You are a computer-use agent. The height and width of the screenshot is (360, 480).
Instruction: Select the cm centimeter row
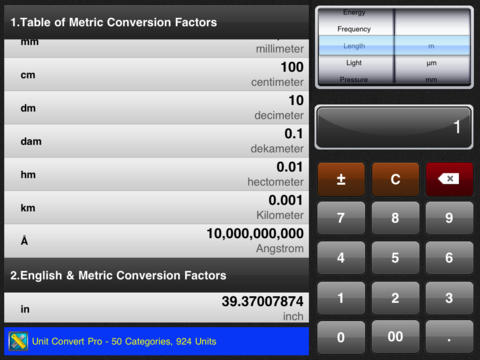click(x=156, y=75)
